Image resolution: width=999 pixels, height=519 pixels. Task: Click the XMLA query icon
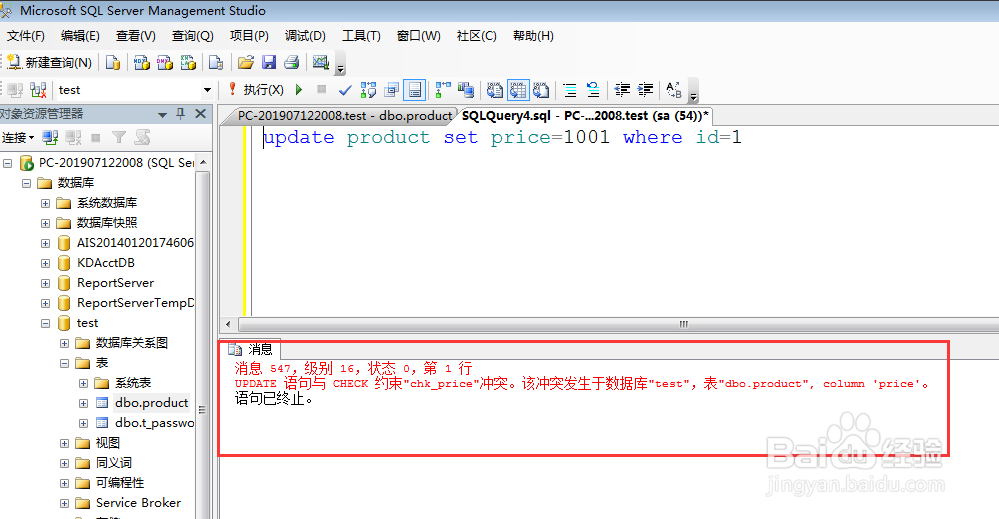[188, 62]
